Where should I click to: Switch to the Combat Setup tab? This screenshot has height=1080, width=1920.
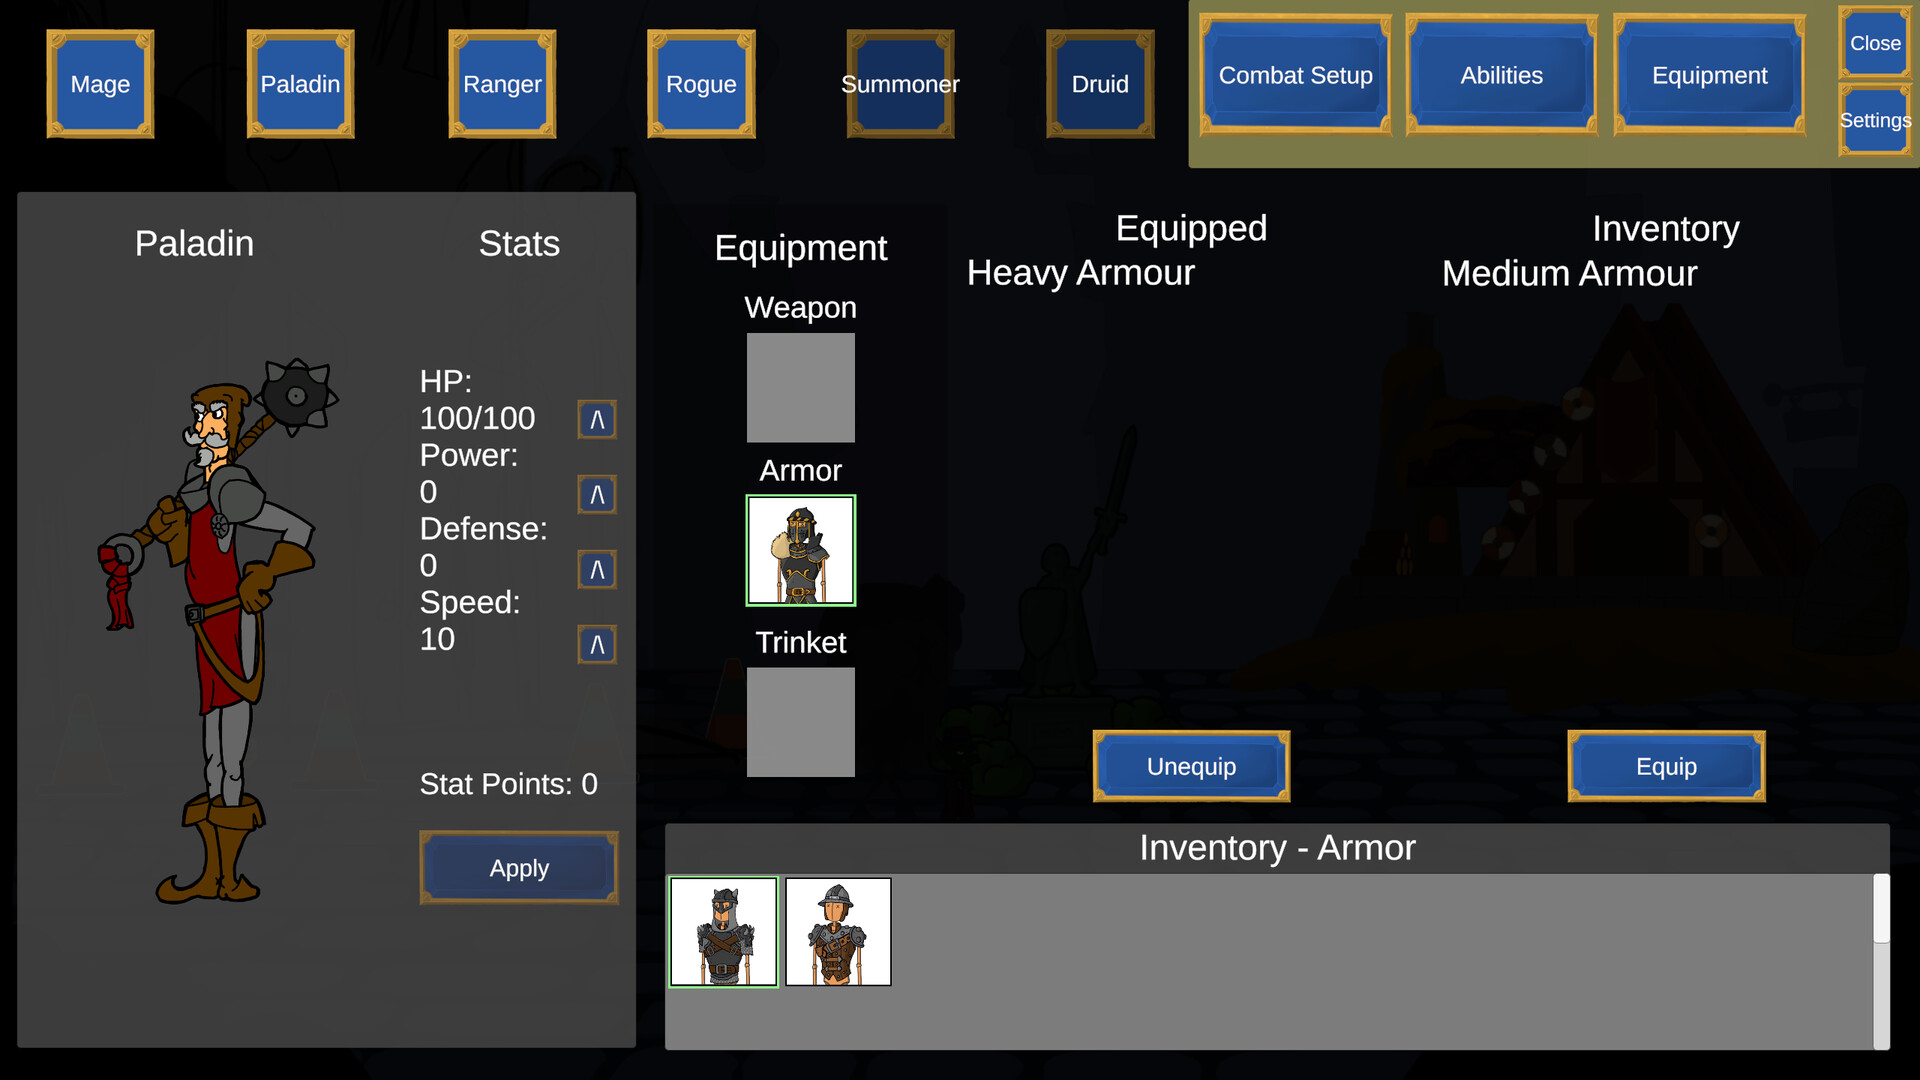[1295, 75]
